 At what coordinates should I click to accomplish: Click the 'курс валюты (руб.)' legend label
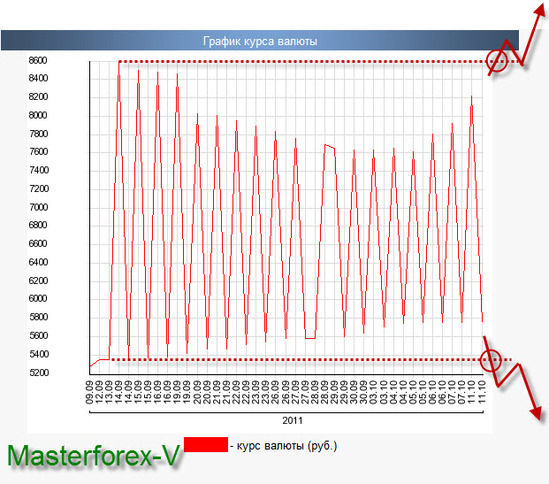(286, 446)
